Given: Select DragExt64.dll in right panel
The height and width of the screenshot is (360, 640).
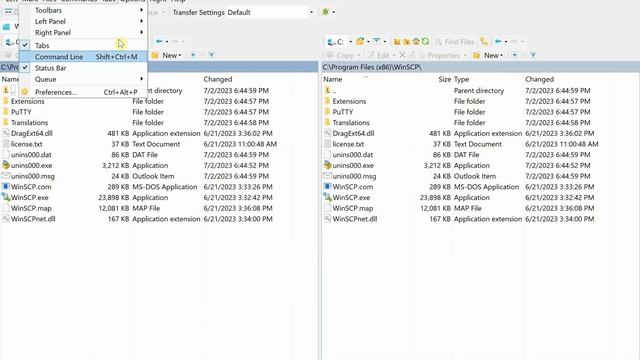Looking at the screenshot, I should (x=353, y=133).
